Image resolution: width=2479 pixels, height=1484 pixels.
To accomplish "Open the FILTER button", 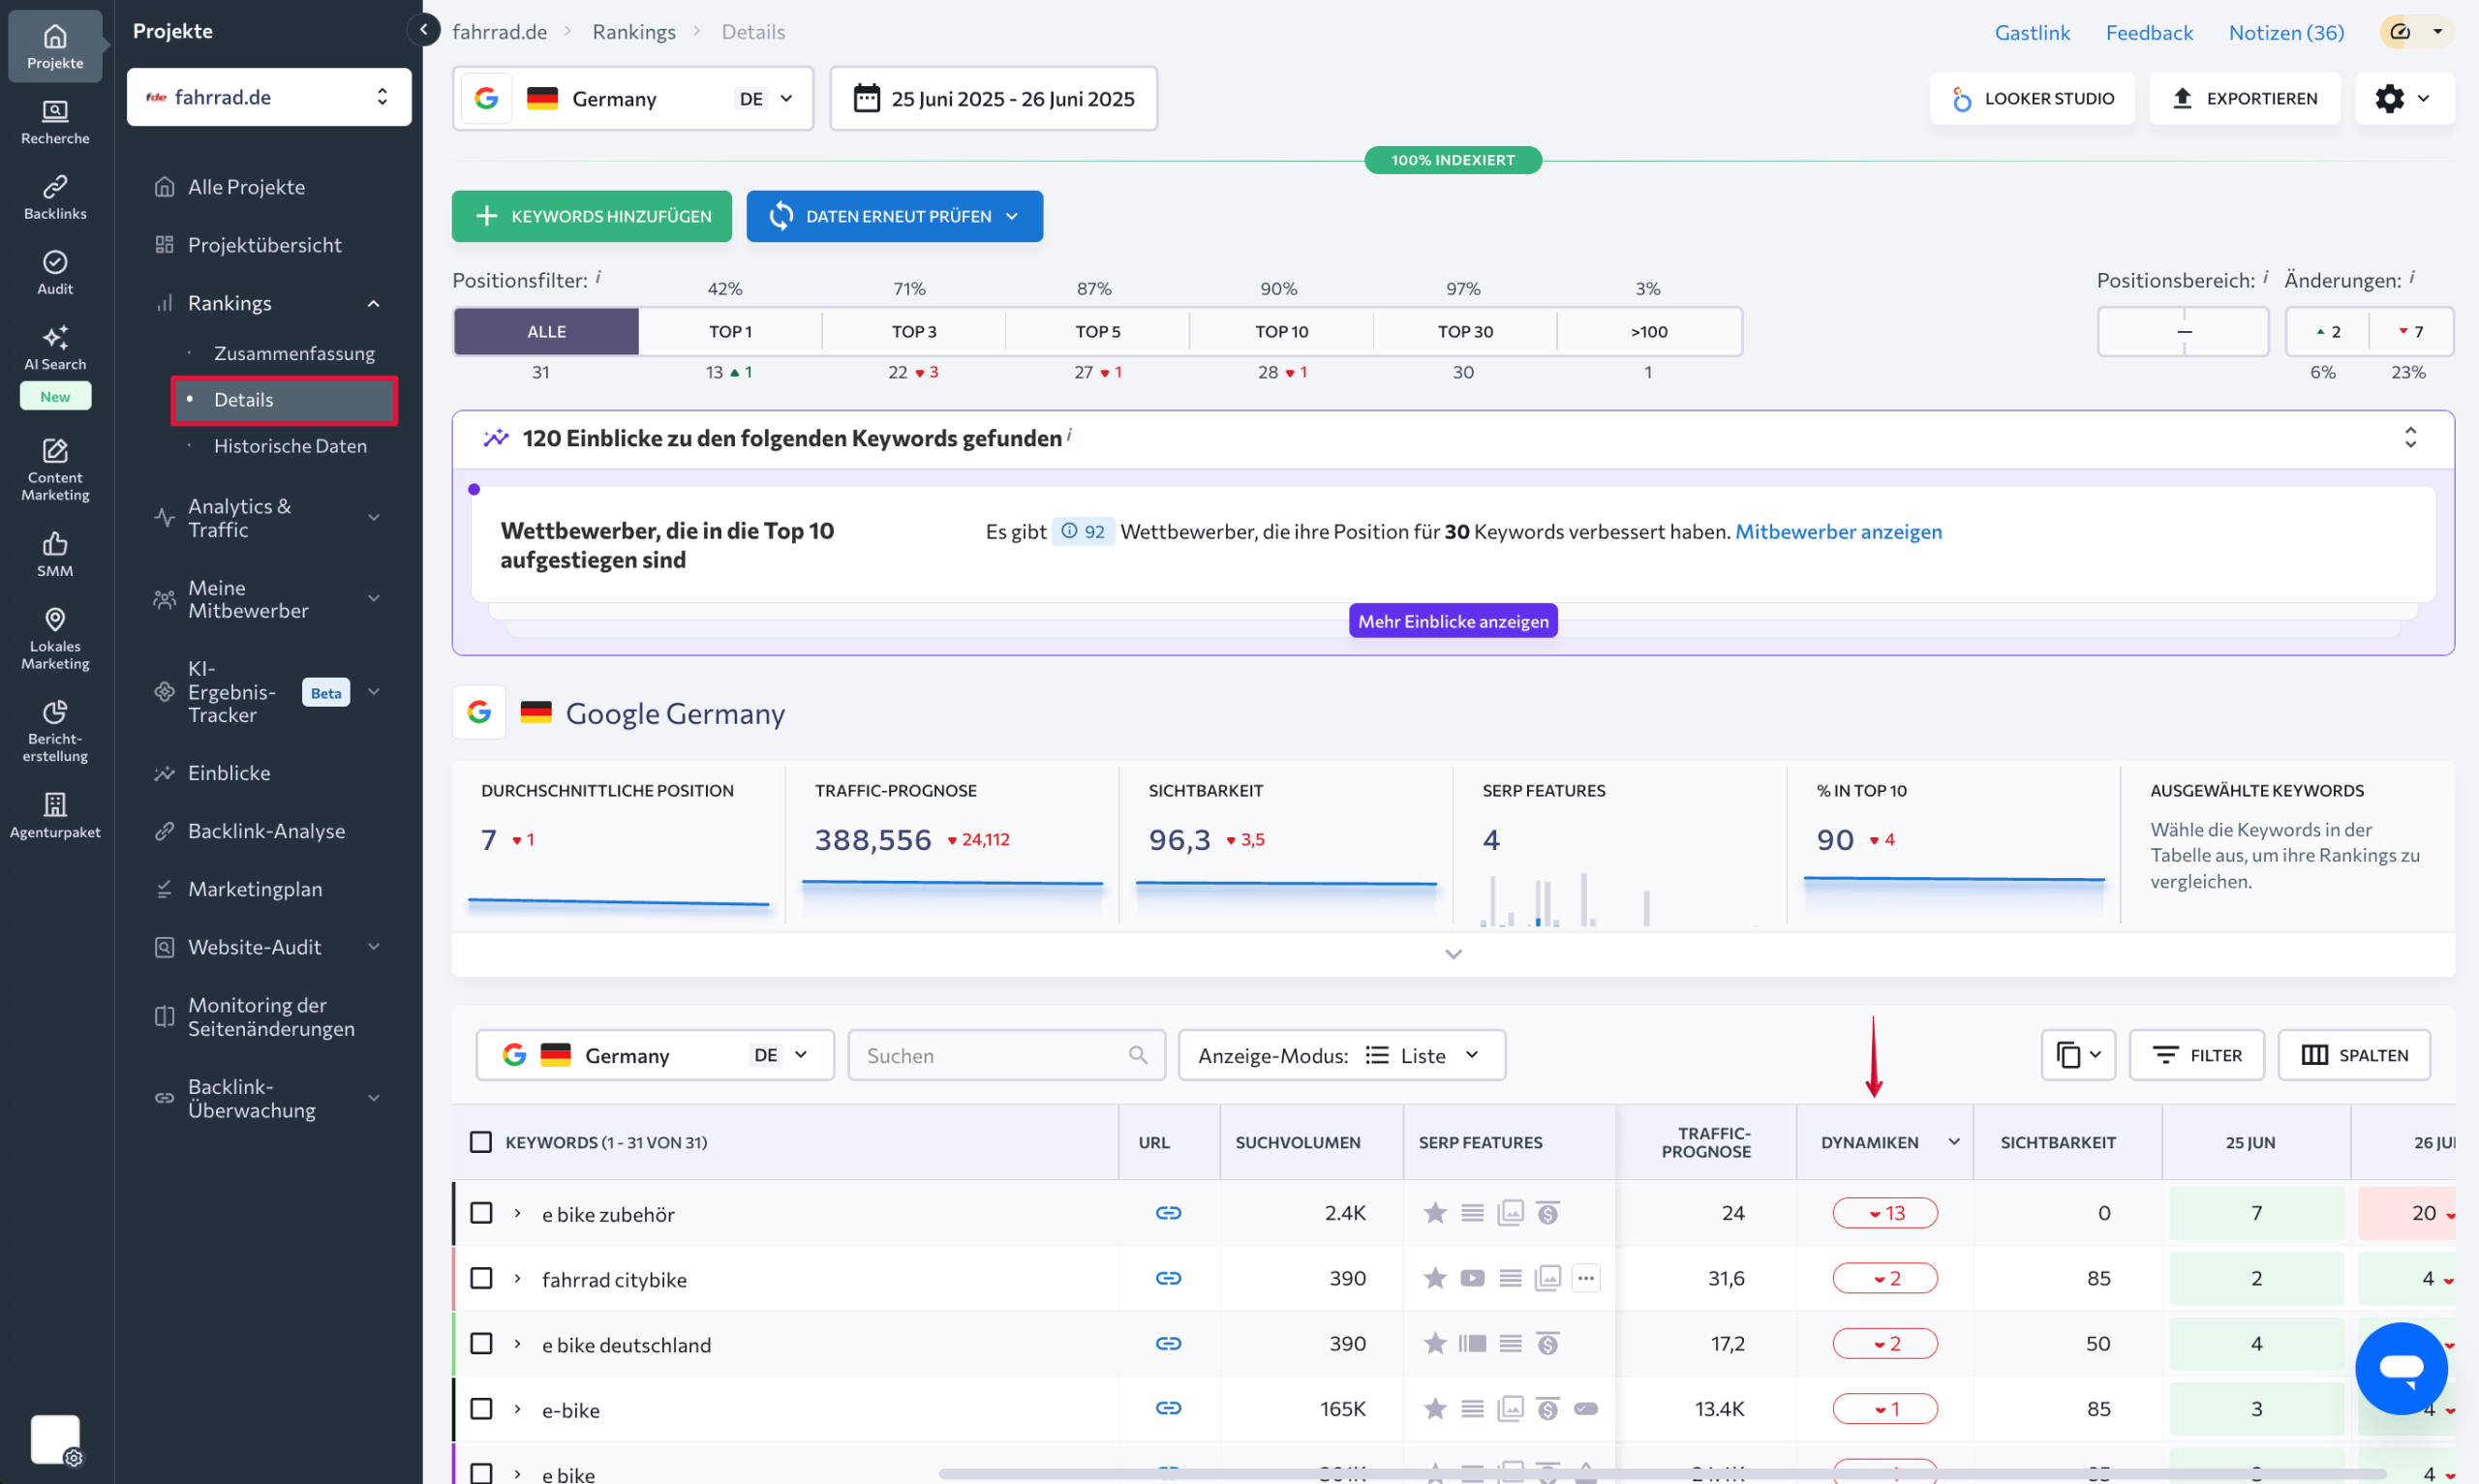I will 2197,1055.
